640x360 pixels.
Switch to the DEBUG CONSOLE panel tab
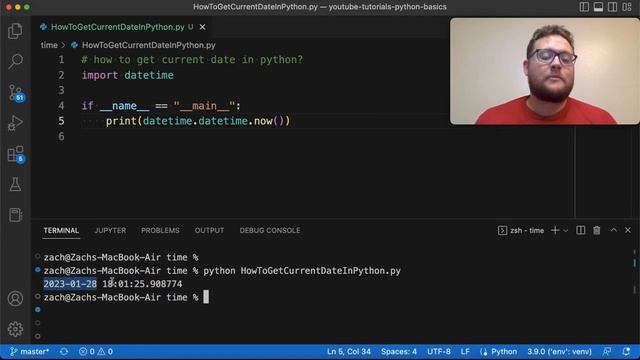click(270, 231)
